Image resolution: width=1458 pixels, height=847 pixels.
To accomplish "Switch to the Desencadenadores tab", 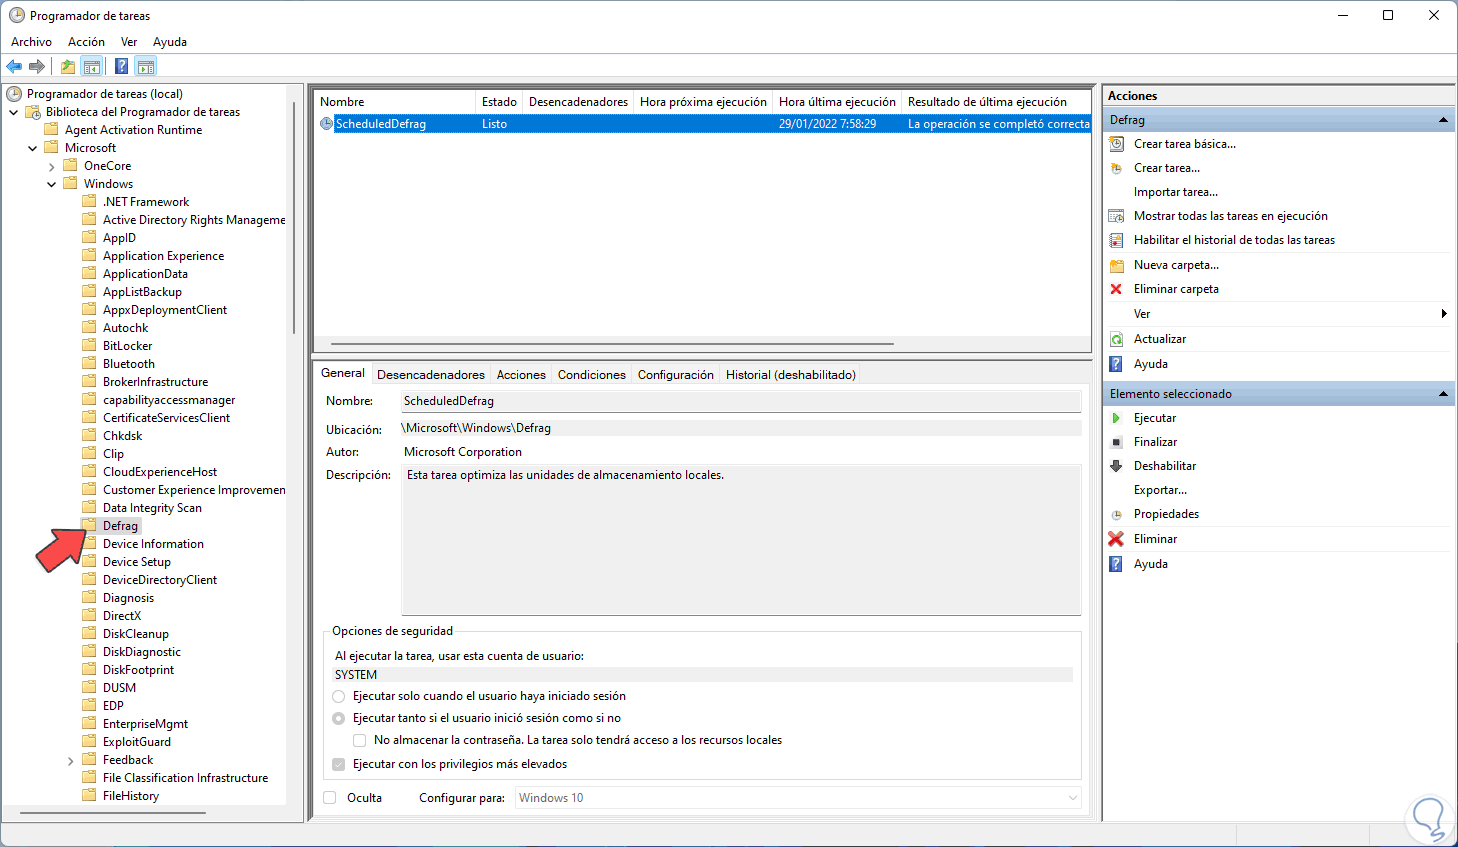I will pyautogui.click(x=431, y=375).
